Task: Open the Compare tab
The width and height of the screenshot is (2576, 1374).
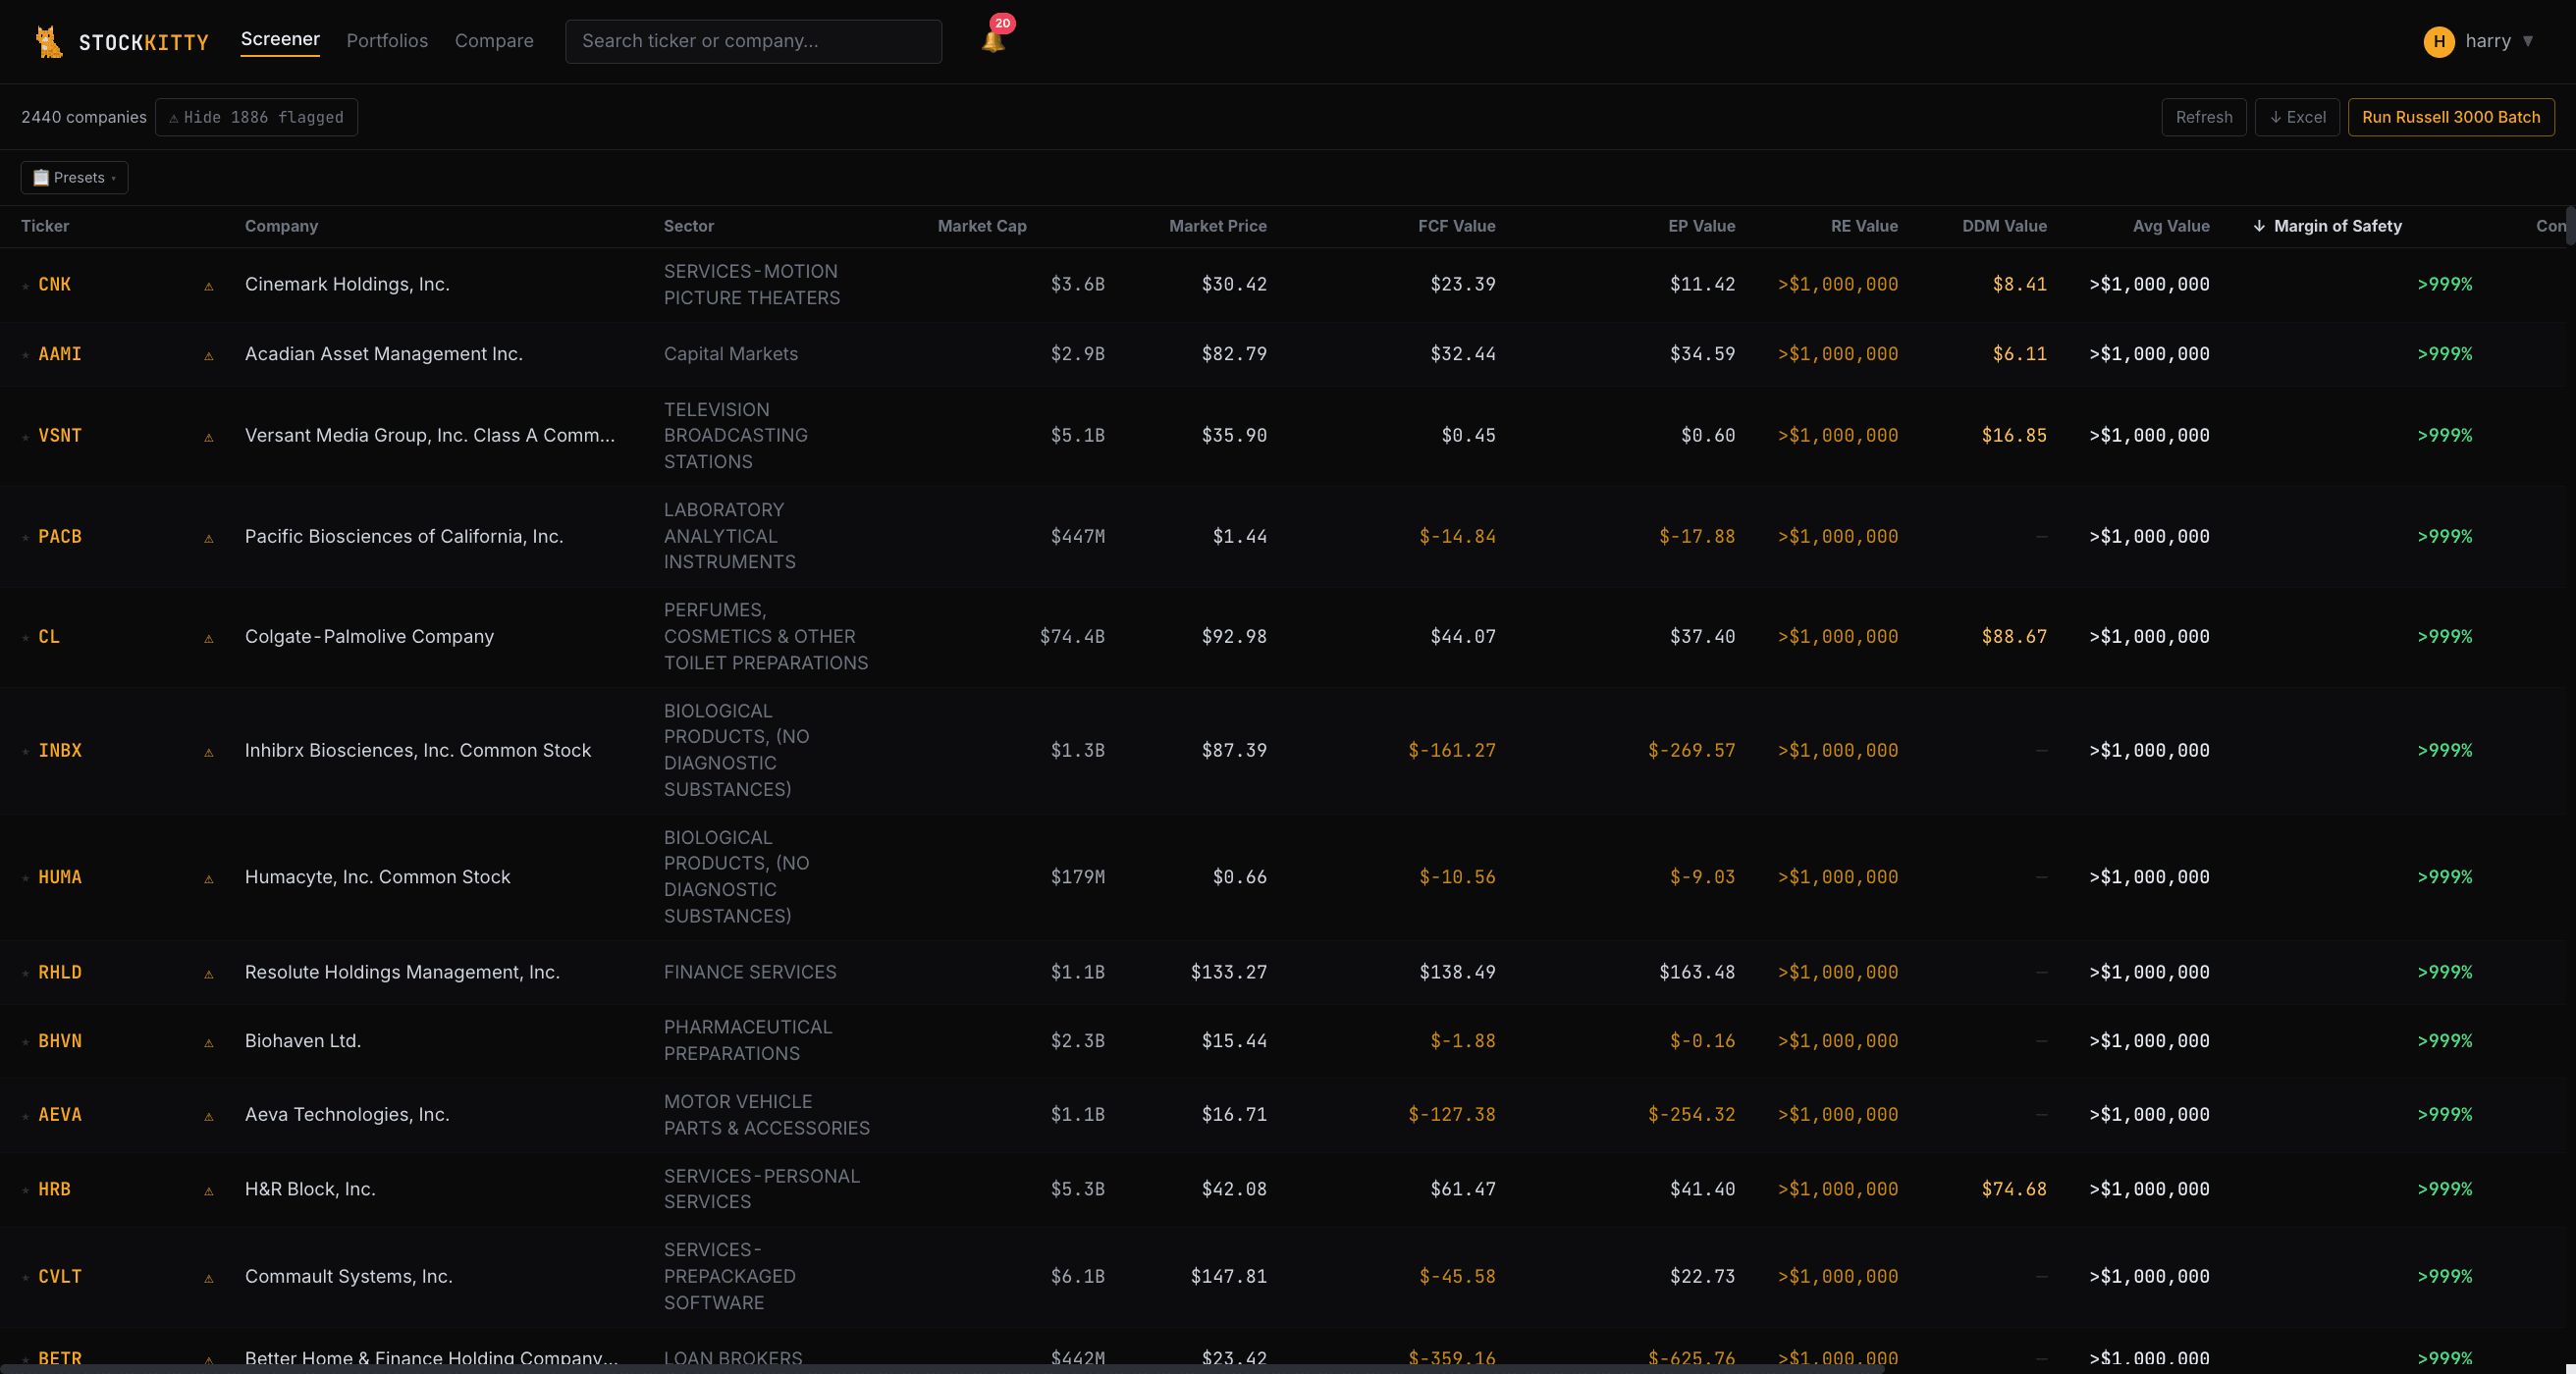Action: 494,41
